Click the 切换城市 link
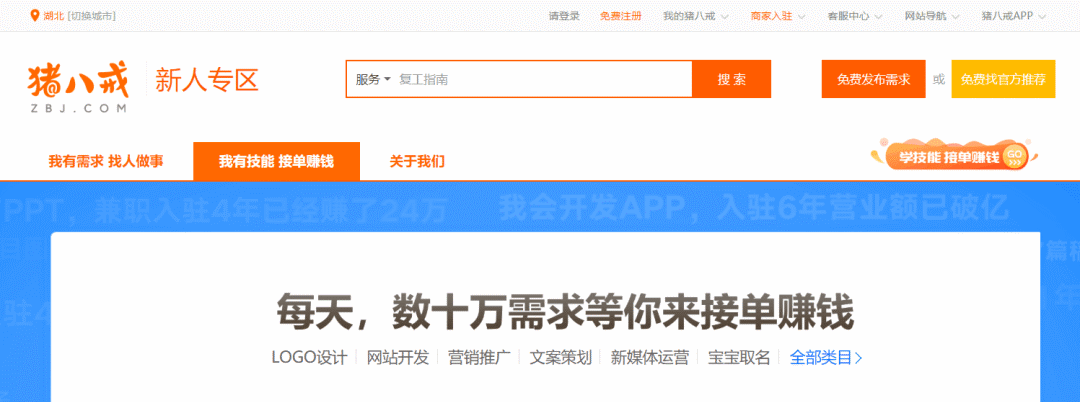This screenshot has height=402, width=1080. tap(92, 16)
